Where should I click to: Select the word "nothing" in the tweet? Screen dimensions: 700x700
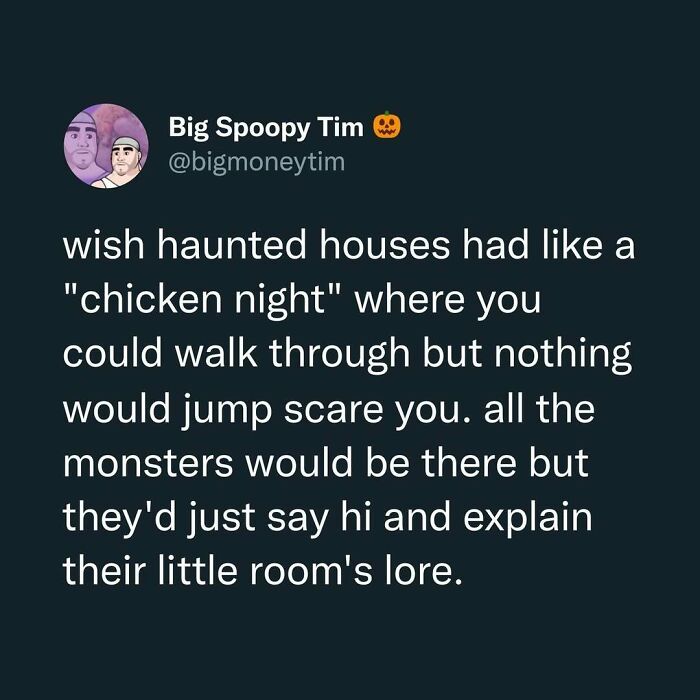coord(563,356)
